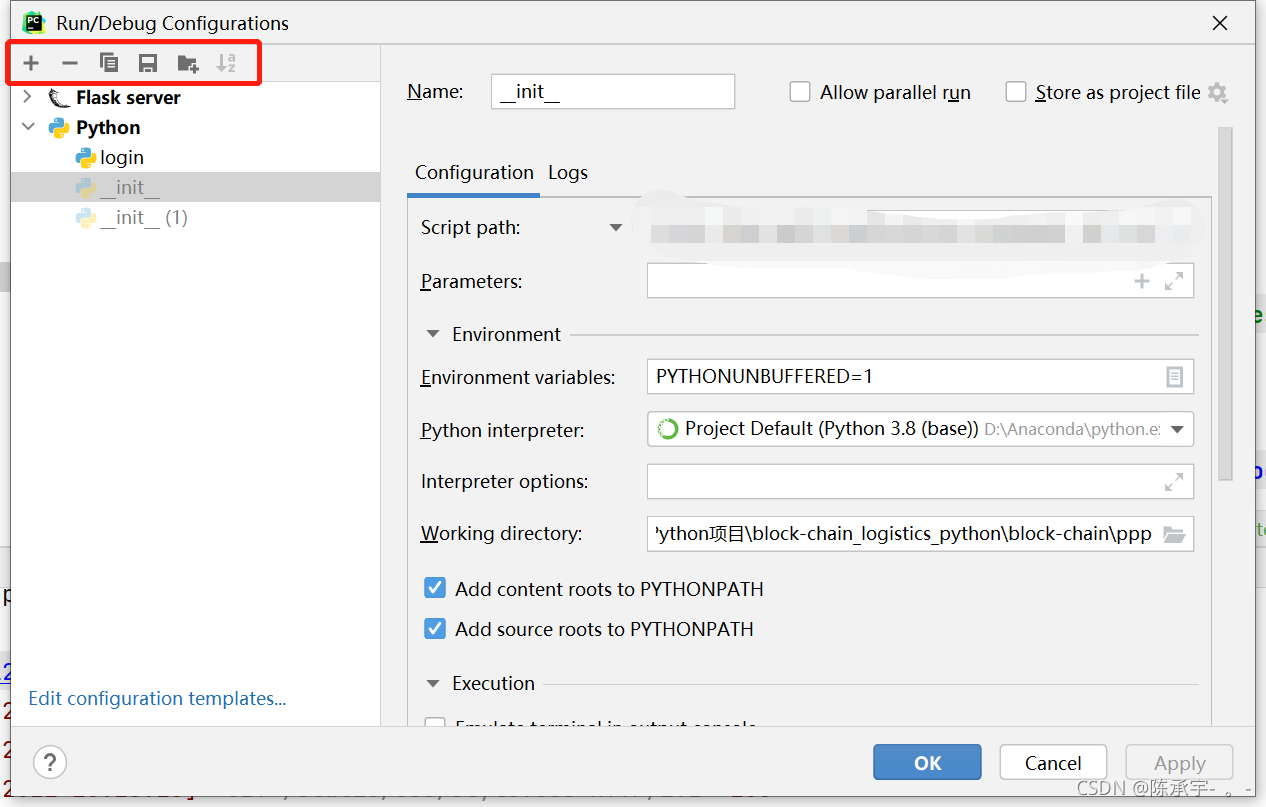1266x807 pixels.
Task: Click the Save Configuration disk icon
Action: click(148, 64)
